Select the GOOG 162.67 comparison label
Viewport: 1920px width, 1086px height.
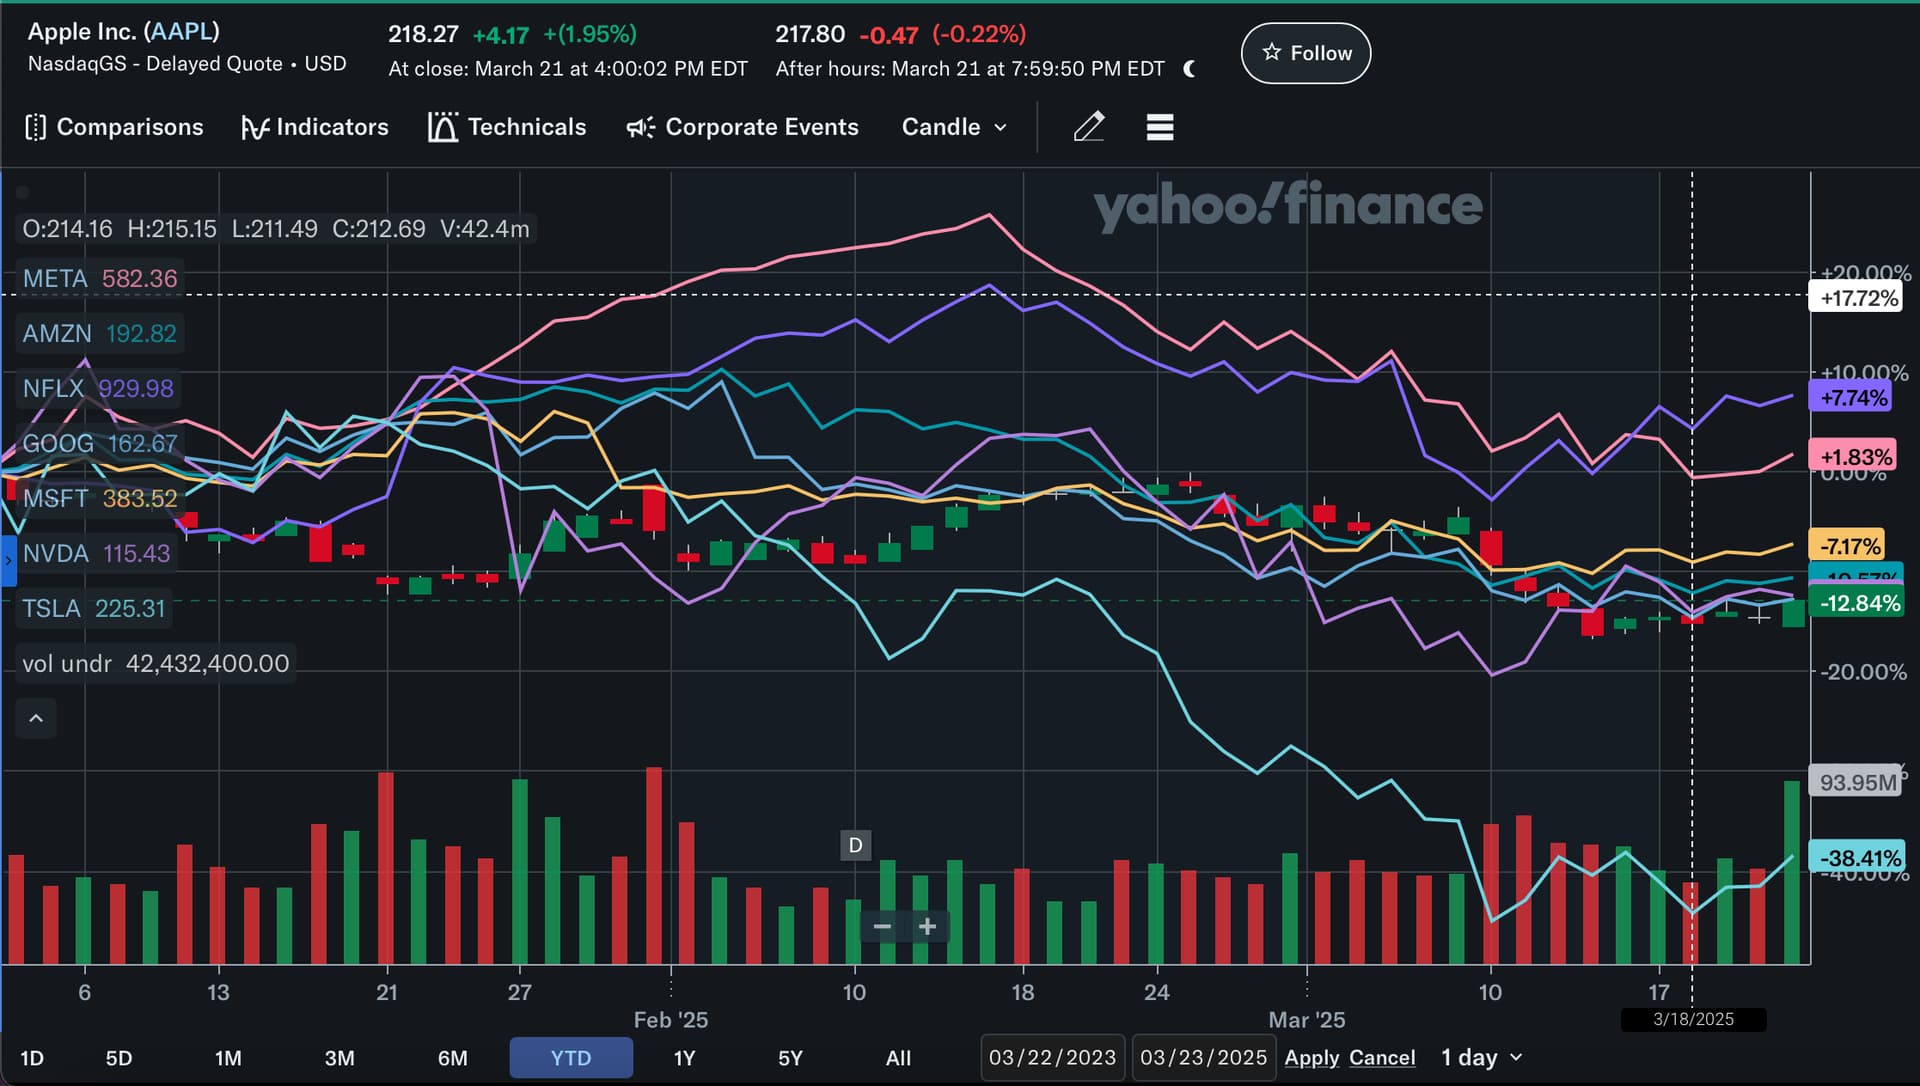(100, 443)
